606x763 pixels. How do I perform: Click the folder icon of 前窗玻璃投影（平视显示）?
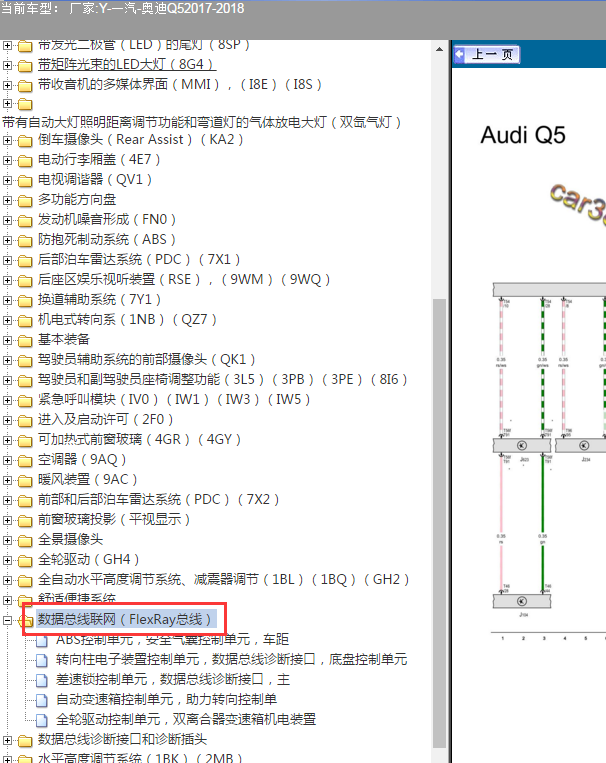pyautogui.click(x=25, y=520)
